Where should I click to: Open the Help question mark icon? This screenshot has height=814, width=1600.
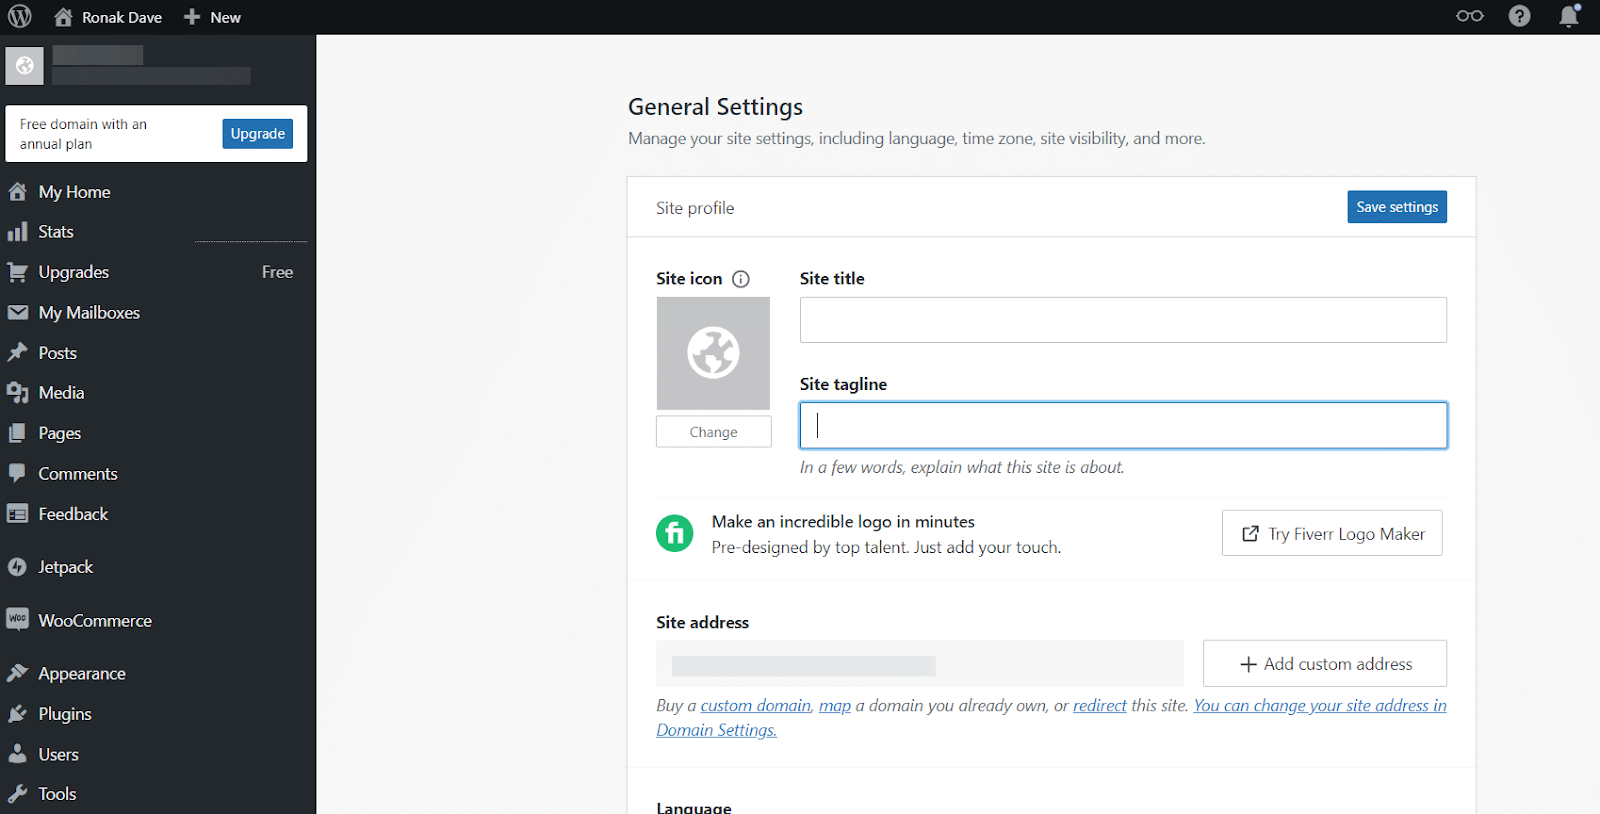point(1519,16)
